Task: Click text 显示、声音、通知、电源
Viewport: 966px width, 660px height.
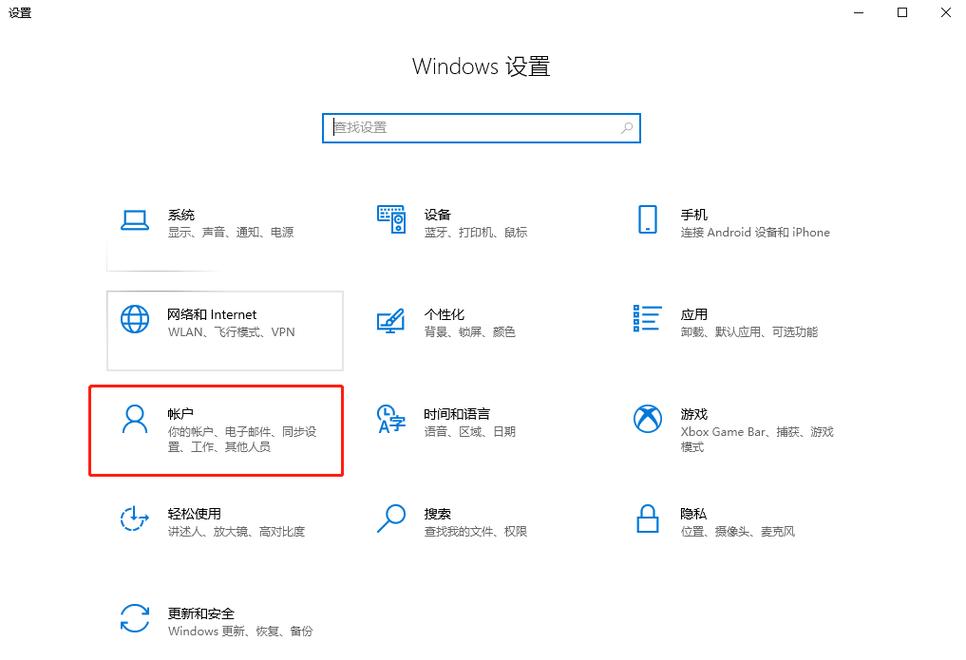Action: pyautogui.click(x=231, y=232)
